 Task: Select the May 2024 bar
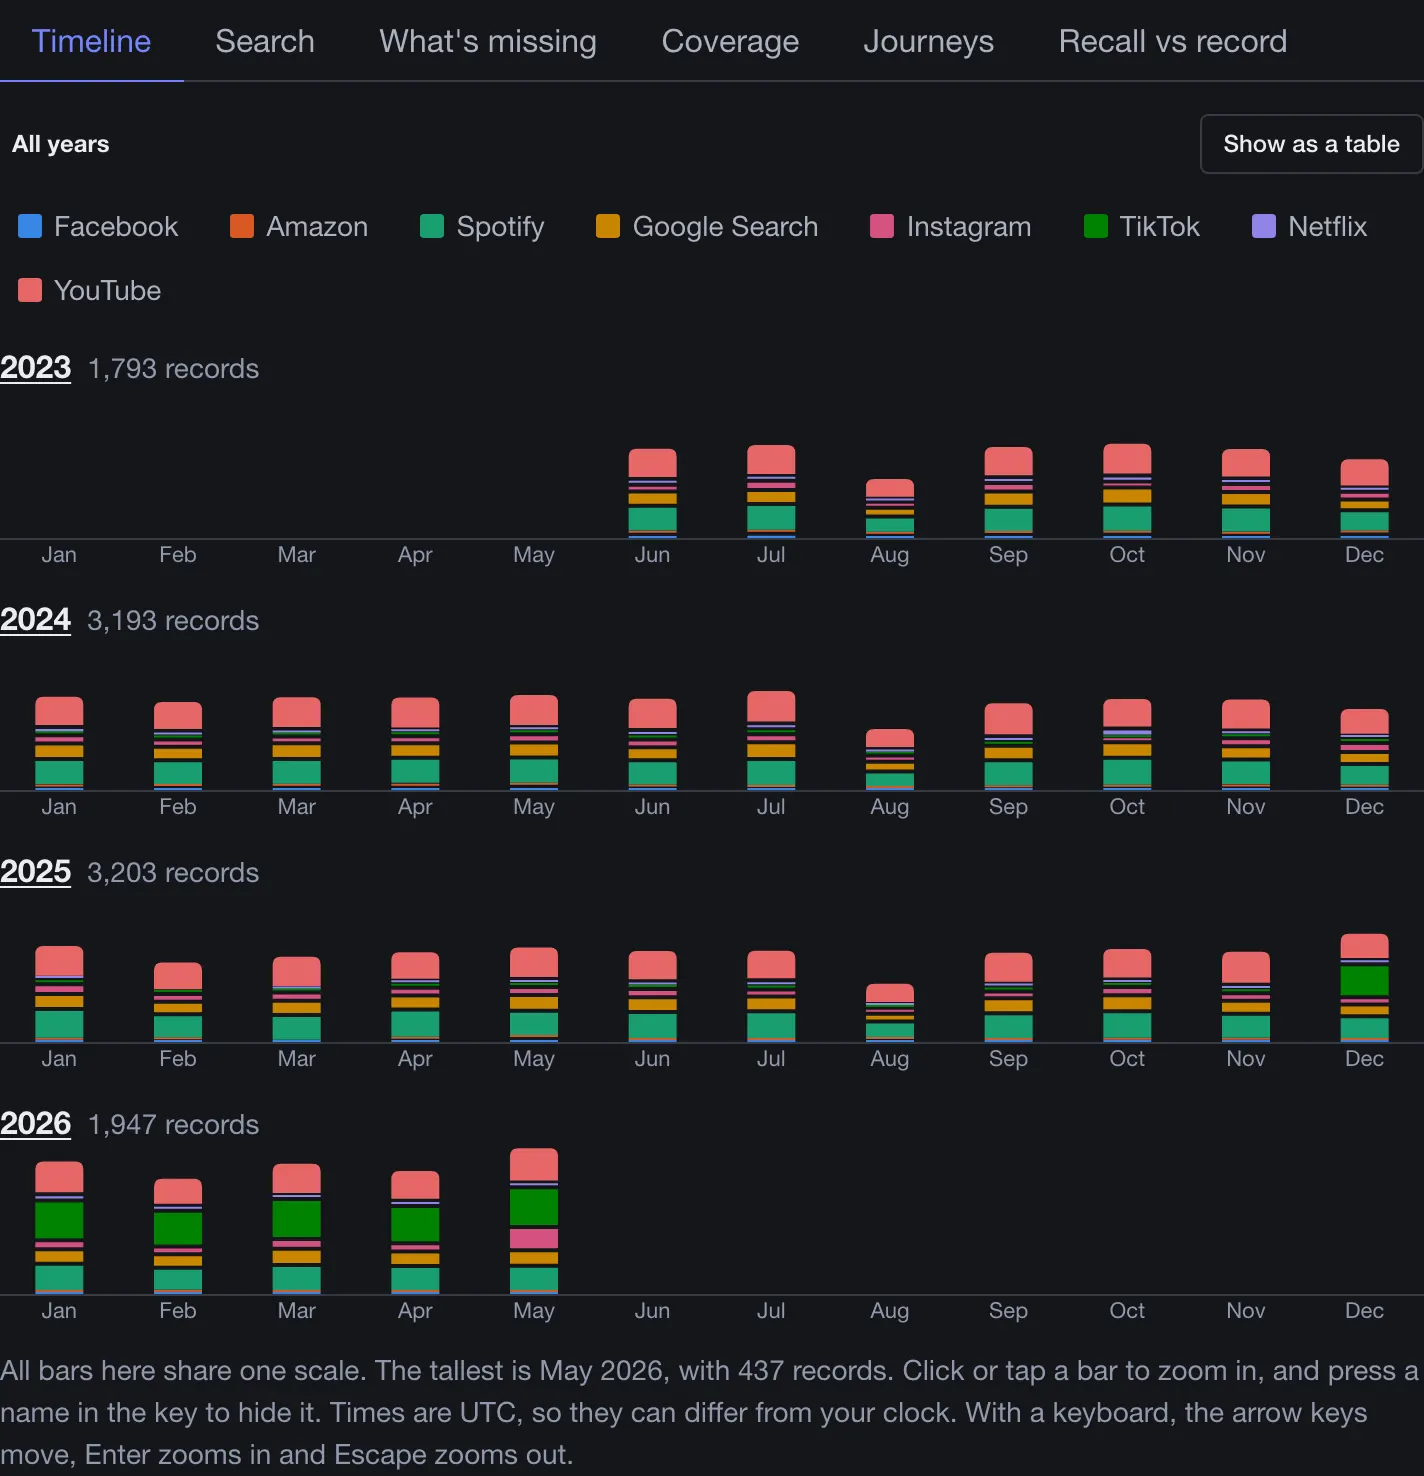pyautogui.click(x=534, y=743)
